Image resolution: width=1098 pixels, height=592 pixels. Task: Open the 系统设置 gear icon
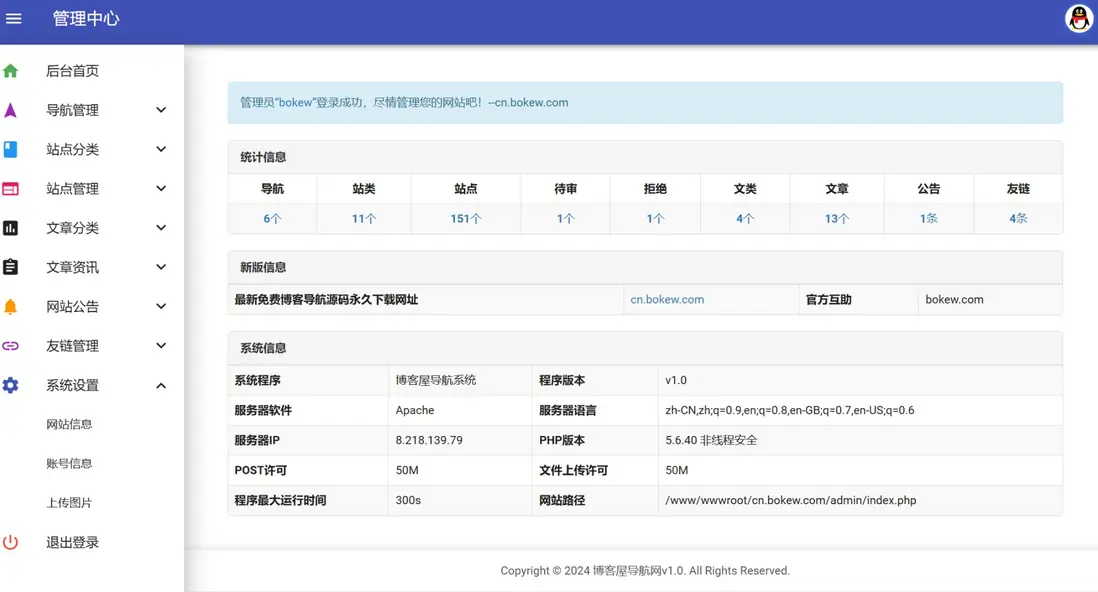coord(9,385)
